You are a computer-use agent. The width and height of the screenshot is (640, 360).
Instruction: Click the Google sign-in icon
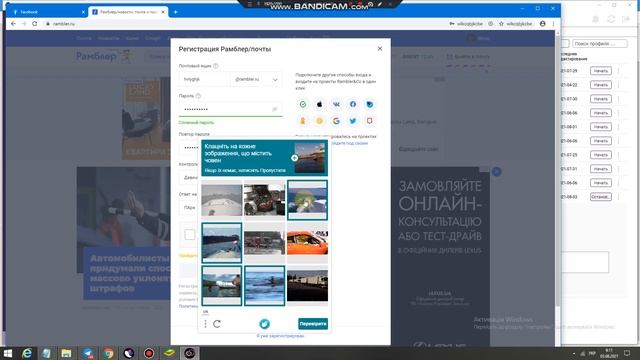point(336,121)
